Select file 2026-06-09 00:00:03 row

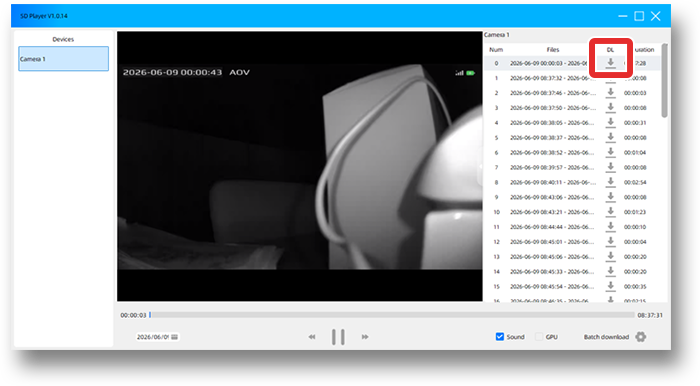tap(572, 63)
